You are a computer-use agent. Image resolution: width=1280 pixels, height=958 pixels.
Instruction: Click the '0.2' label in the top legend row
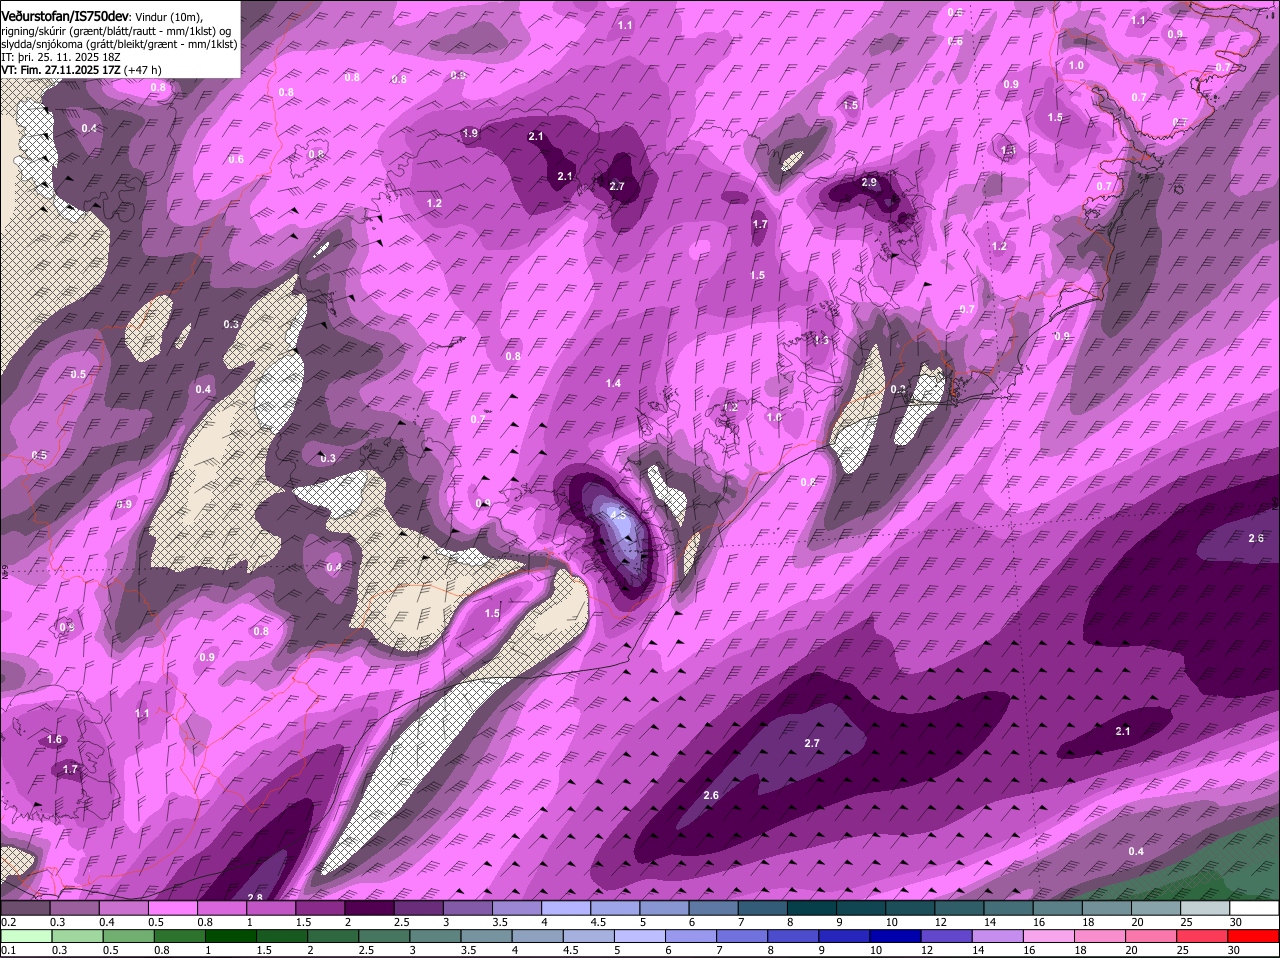click(8, 921)
